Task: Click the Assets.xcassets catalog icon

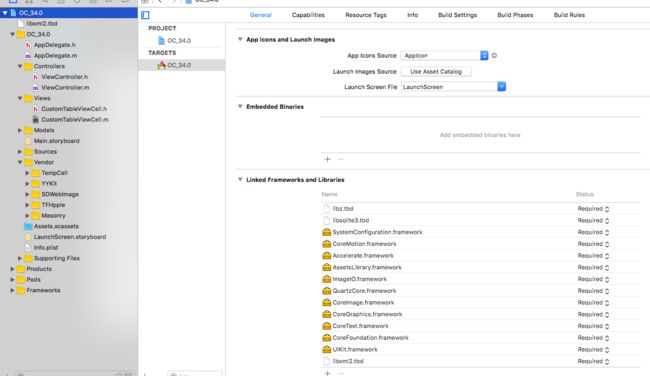Action: 28,226
